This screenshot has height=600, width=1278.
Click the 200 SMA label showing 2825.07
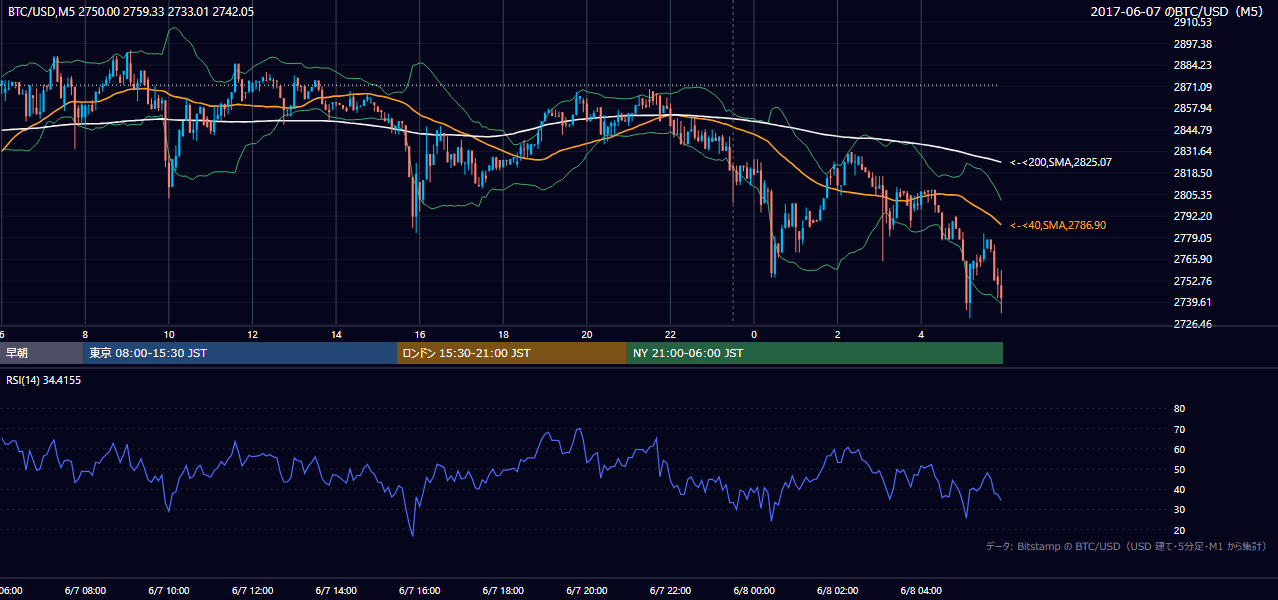pyautogui.click(x=1061, y=162)
